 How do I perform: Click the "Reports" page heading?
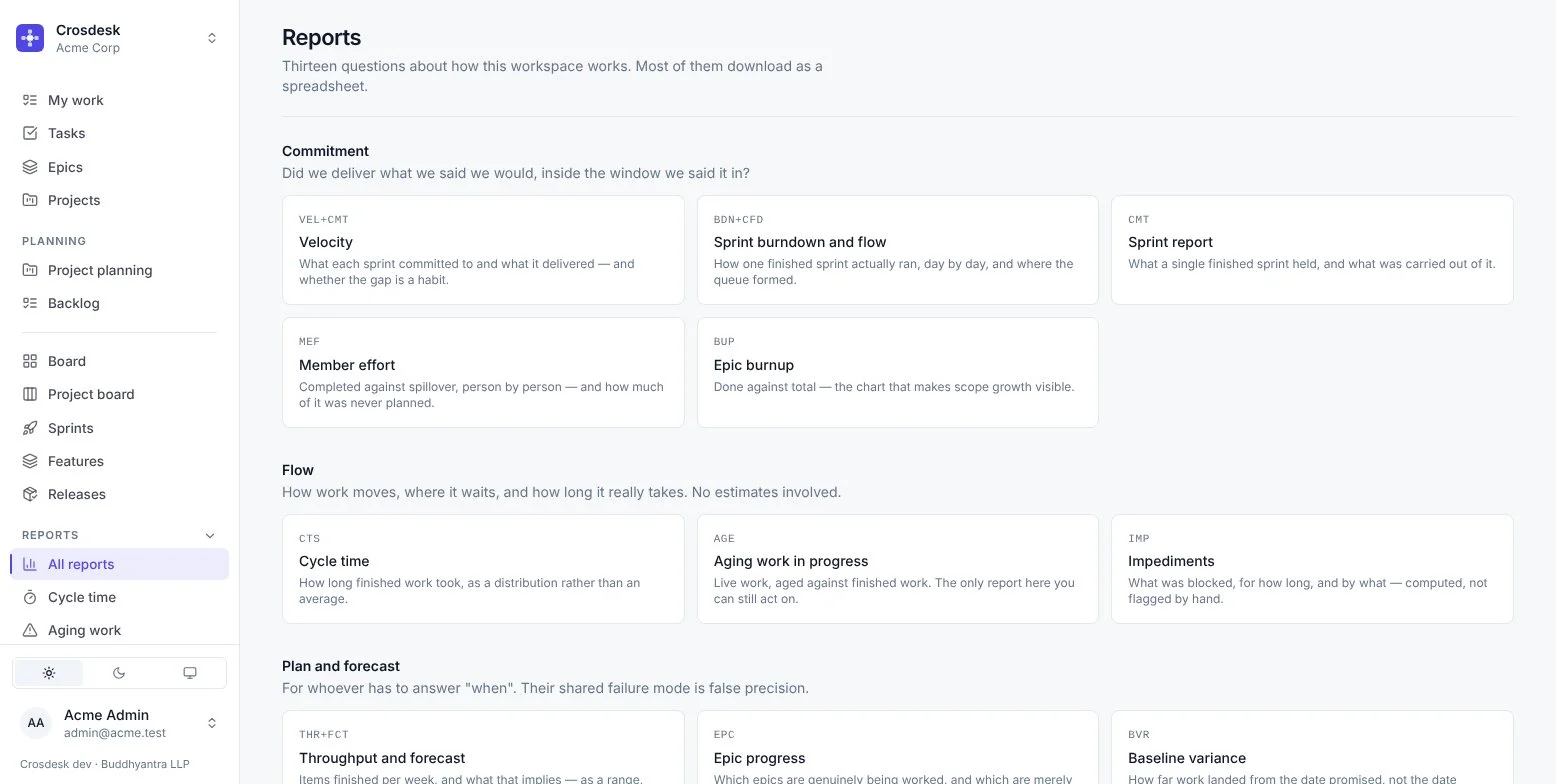coord(321,37)
